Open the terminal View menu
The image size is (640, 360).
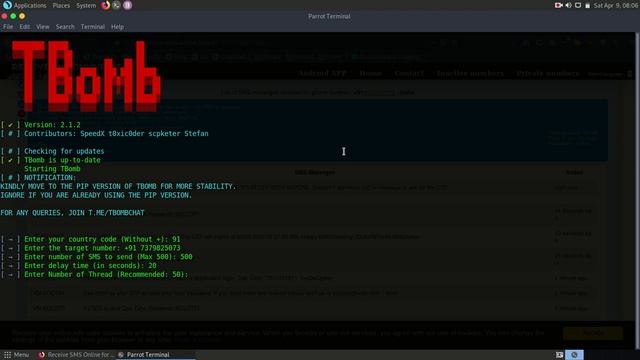(42, 27)
